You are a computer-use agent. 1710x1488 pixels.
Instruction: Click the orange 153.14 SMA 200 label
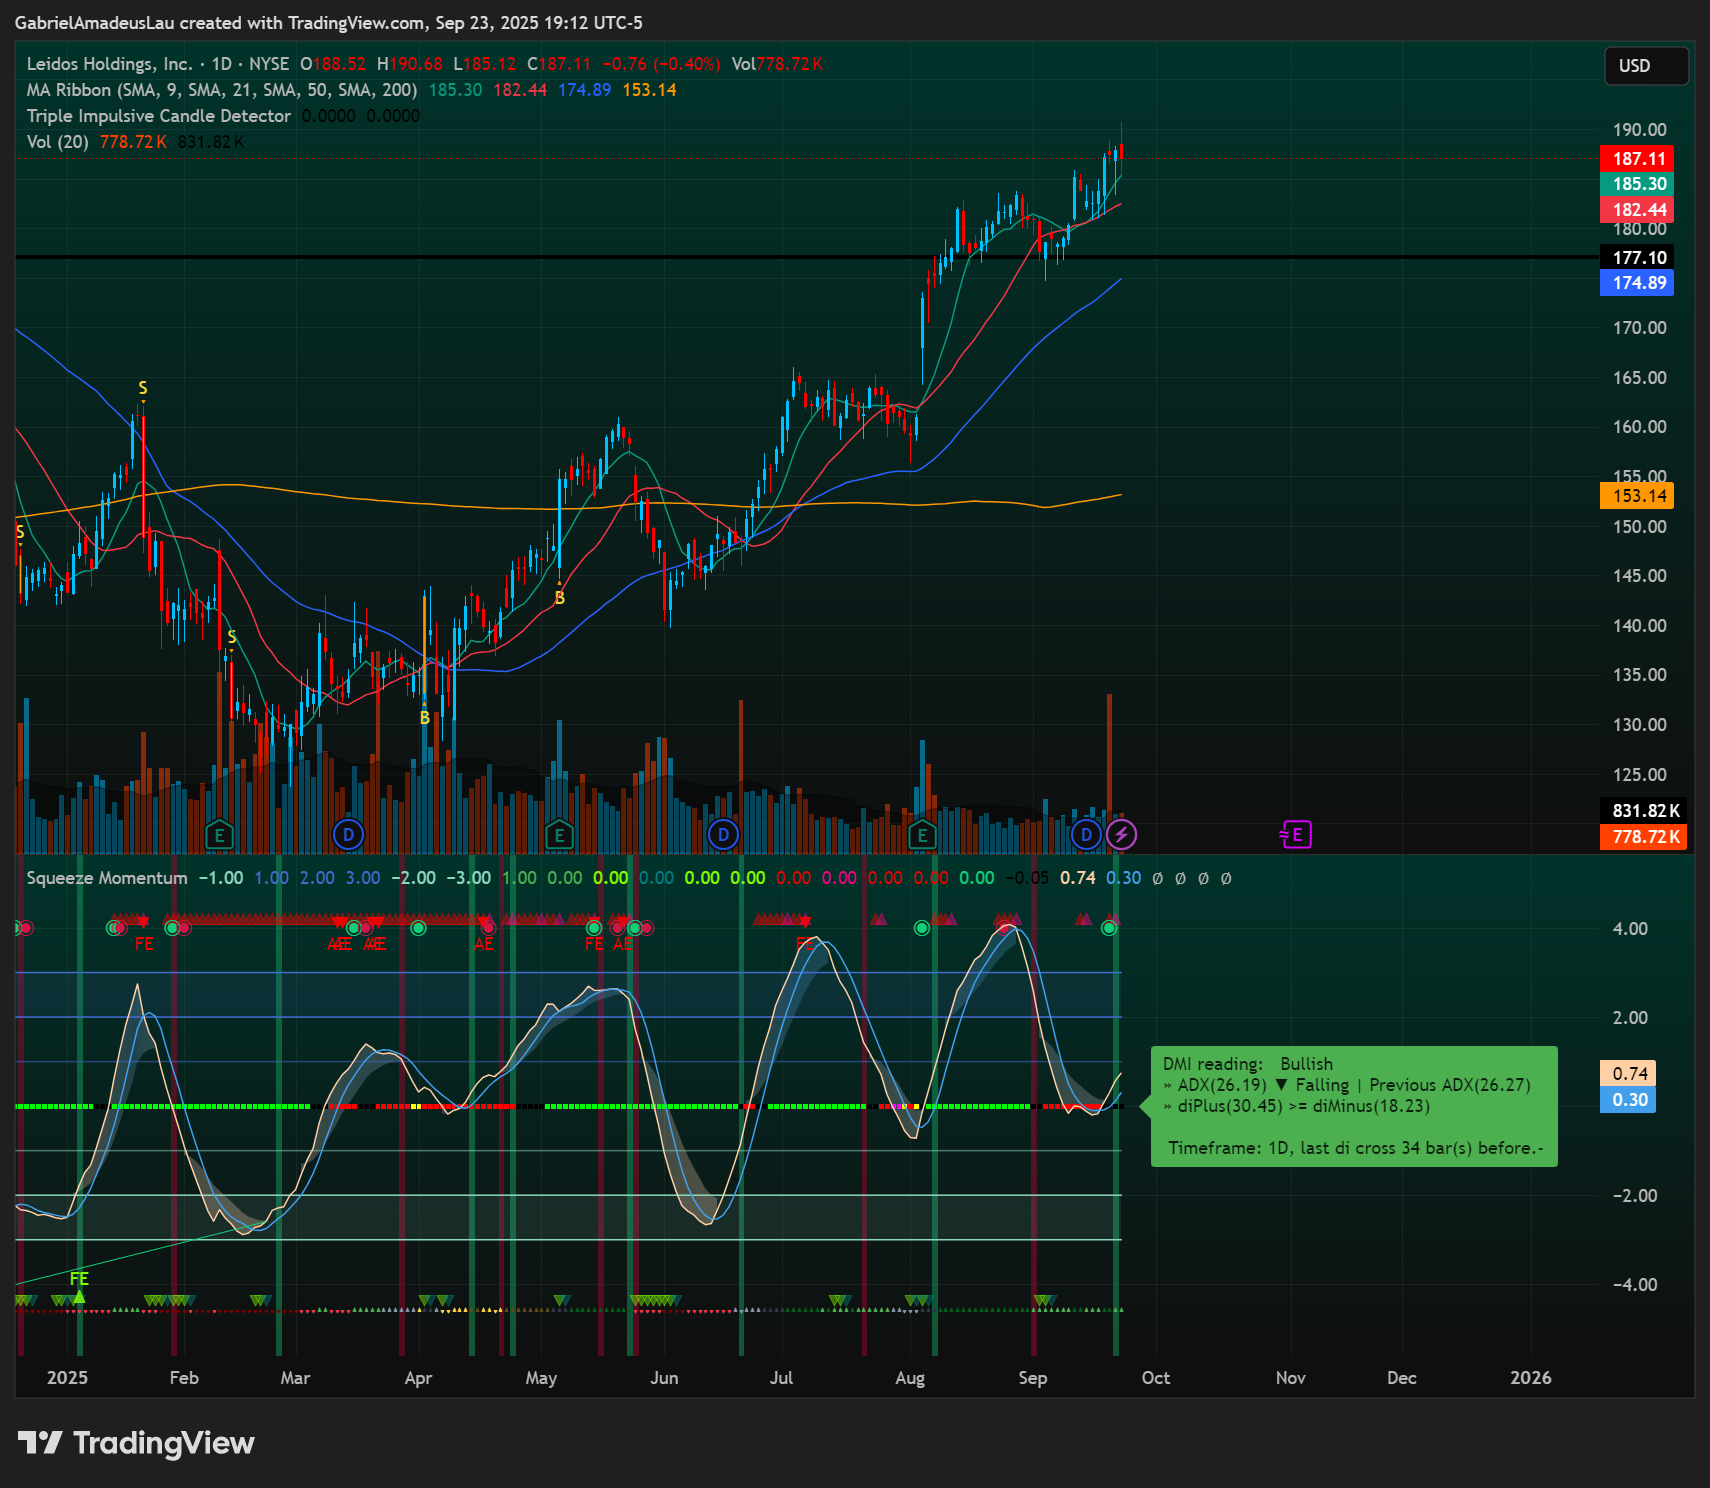tap(1637, 496)
